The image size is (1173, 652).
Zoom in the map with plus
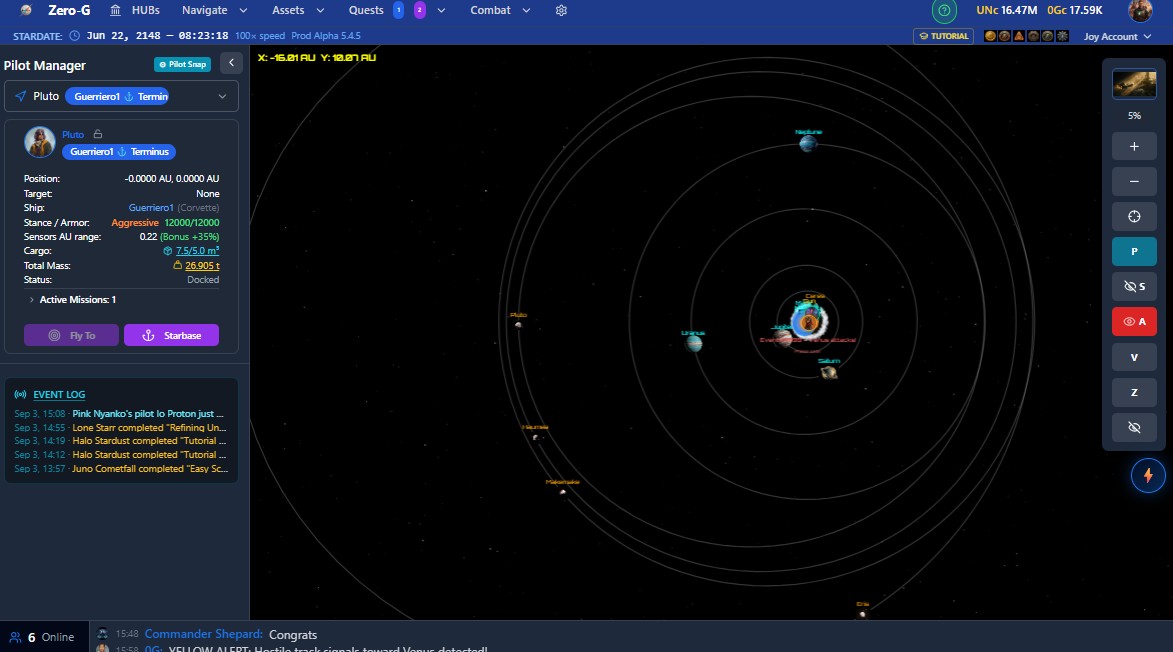click(x=1134, y=147)
